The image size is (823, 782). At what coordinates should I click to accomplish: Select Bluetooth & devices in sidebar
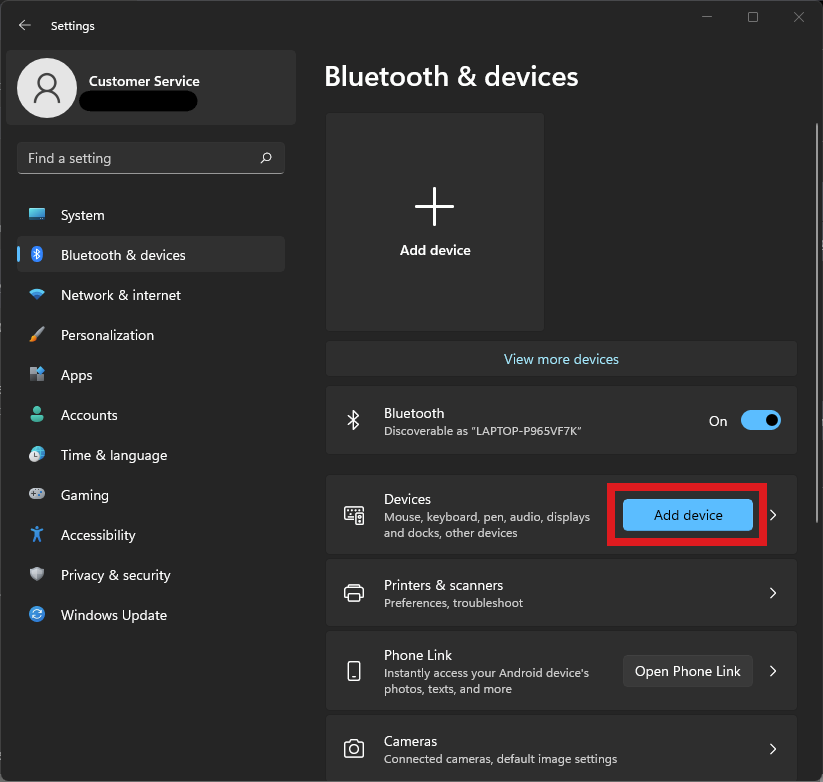[151, 255]
